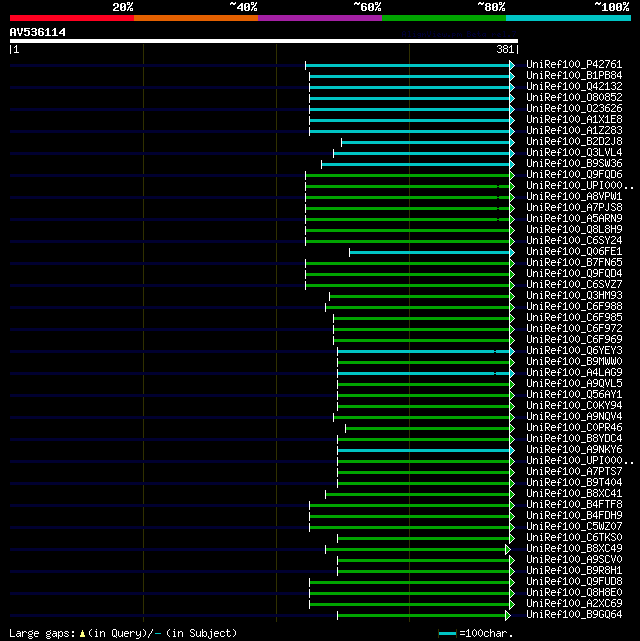The image size is (640, 641).
Task: Select the UniRef100_C0KY94 label
Action: point(574,406)
